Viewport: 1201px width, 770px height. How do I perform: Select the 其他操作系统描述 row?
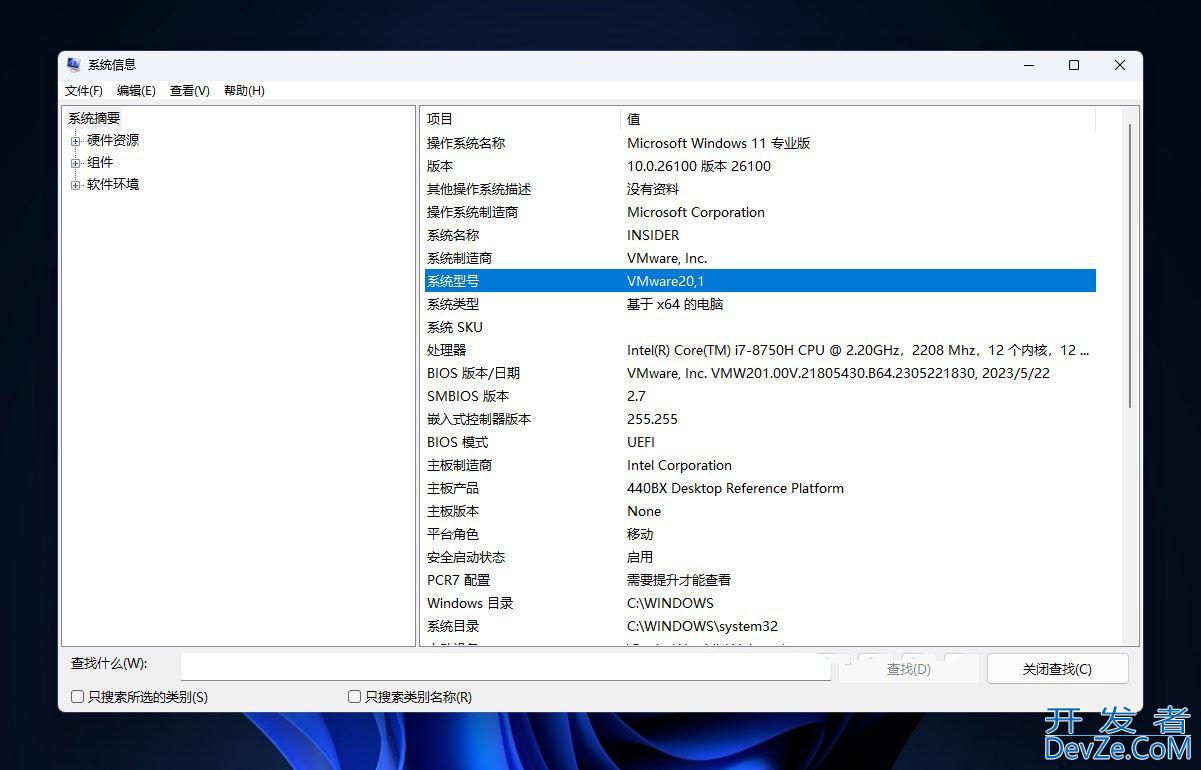759,189
